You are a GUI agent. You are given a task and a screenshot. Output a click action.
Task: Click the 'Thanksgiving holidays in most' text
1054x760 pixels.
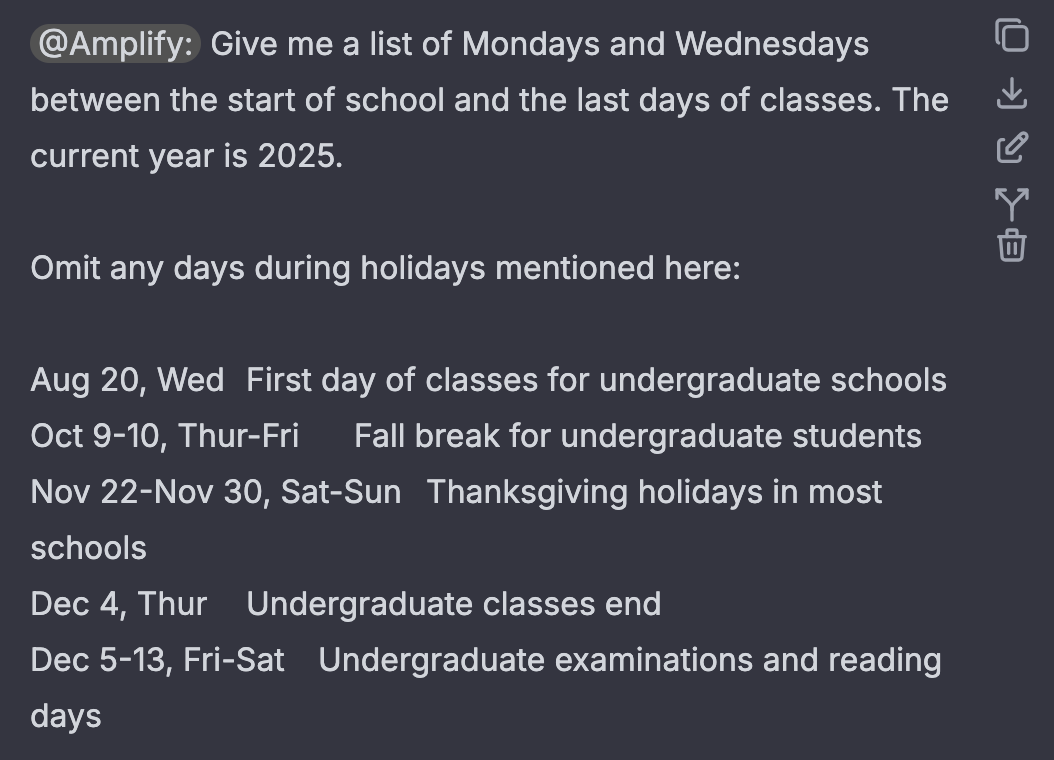click(654, 492)
